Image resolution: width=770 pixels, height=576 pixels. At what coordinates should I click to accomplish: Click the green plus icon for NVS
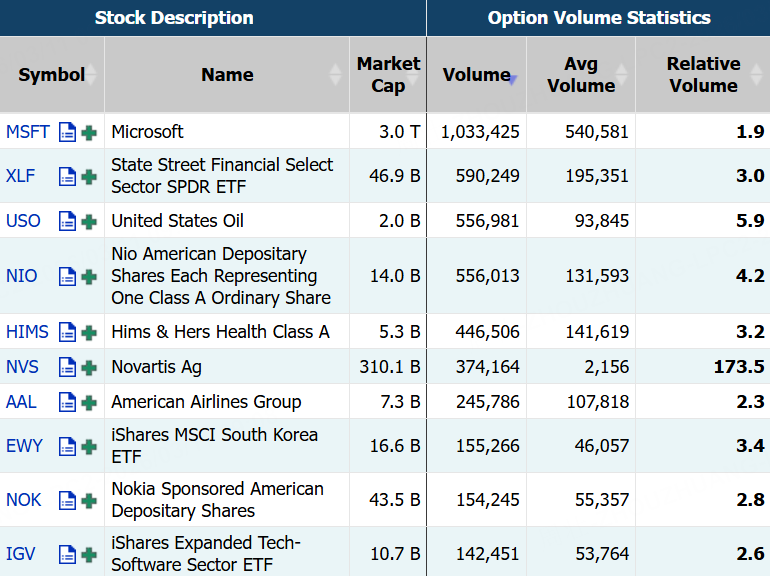pos(89,367)
